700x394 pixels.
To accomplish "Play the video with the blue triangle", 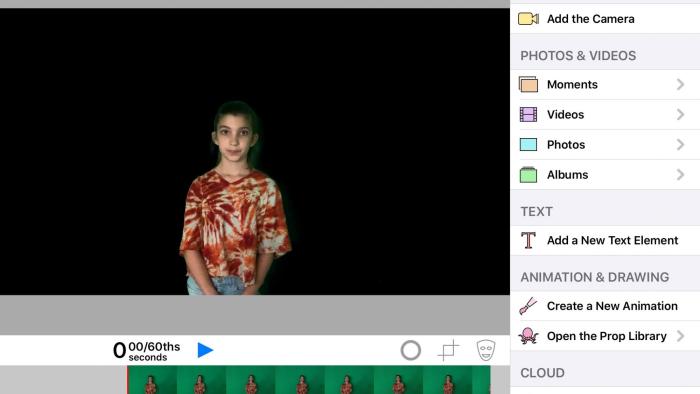I will click(205, 350).
